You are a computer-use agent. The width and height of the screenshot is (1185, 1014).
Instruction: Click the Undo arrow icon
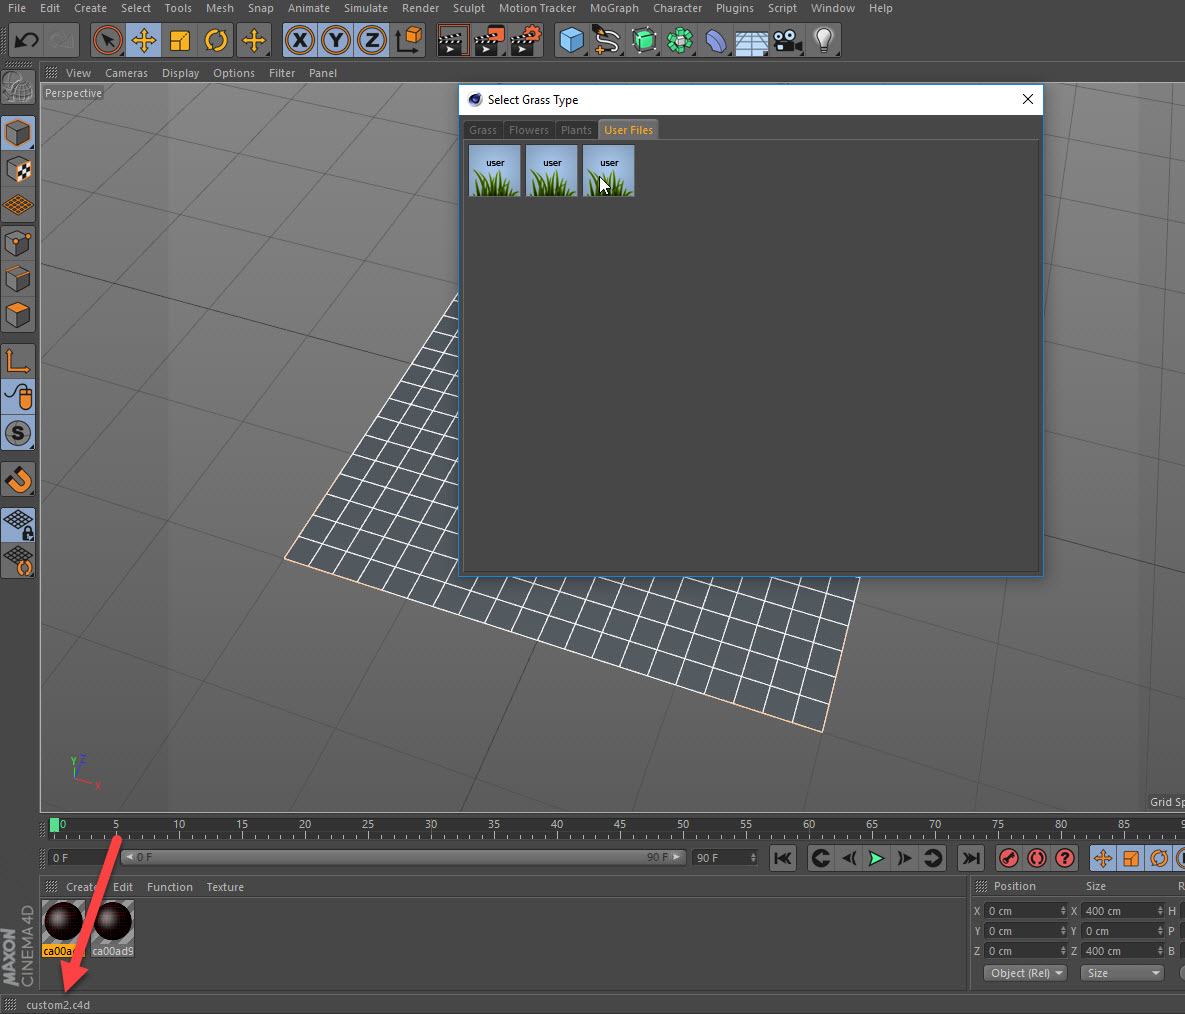tap(26, 40)
